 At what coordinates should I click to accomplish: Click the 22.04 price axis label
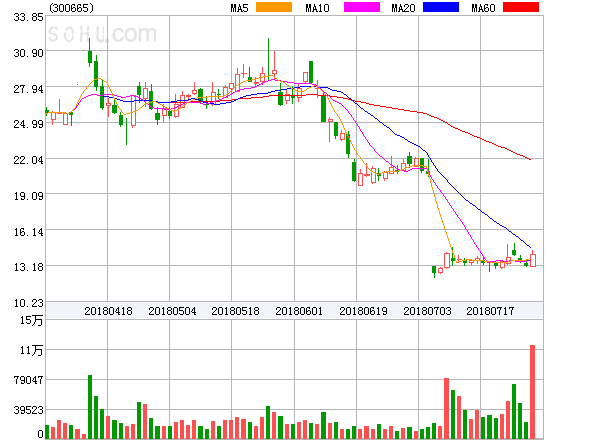(28, 160)
